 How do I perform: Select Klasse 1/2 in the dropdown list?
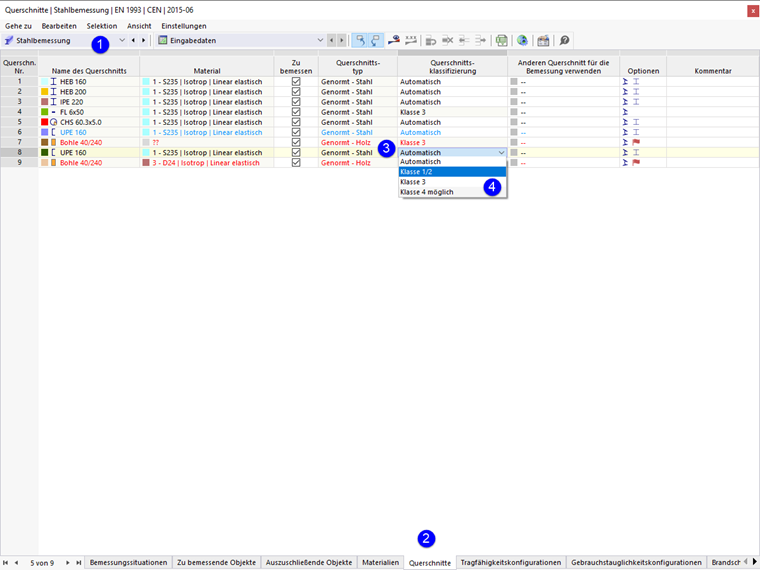pyautogui.click(x=452, y=172)
